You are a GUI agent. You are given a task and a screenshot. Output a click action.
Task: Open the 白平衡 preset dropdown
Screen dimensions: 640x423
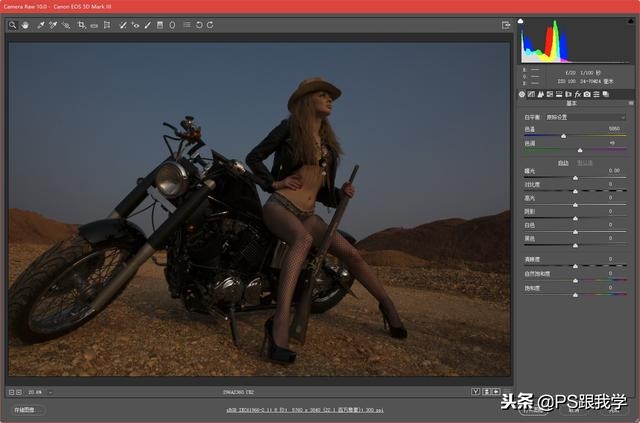pos(590,117)
